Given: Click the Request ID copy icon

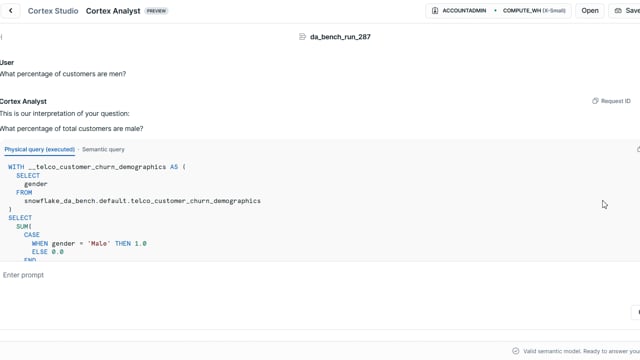Looking at the screenshot, I should 595,101.
